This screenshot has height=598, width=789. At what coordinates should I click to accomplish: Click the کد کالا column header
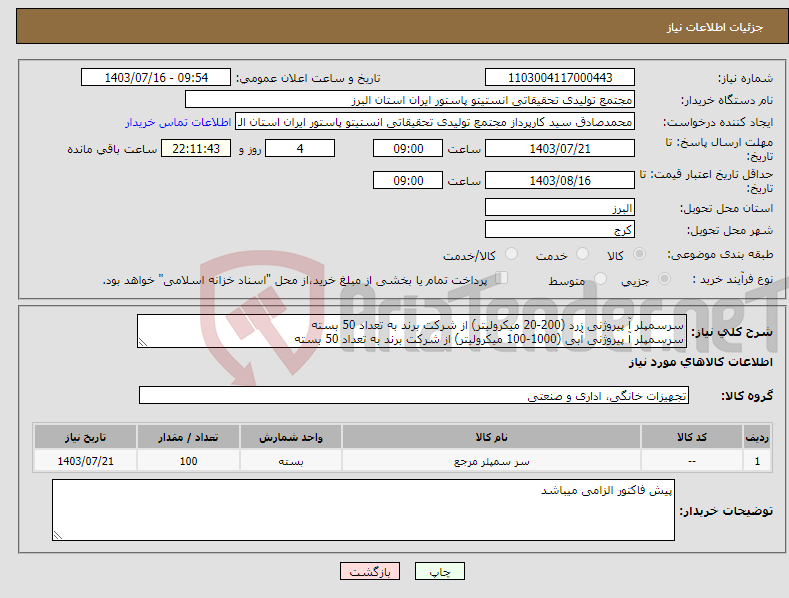[x=692, y=437]
